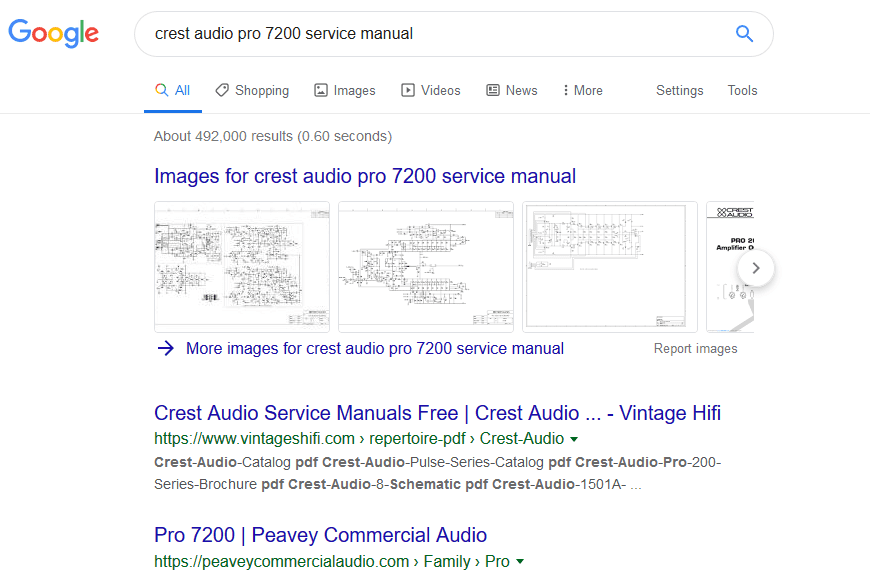The height and width of the screenshot is (576, 870).
Task: Expand the More menu
Action: coord(582,90)
